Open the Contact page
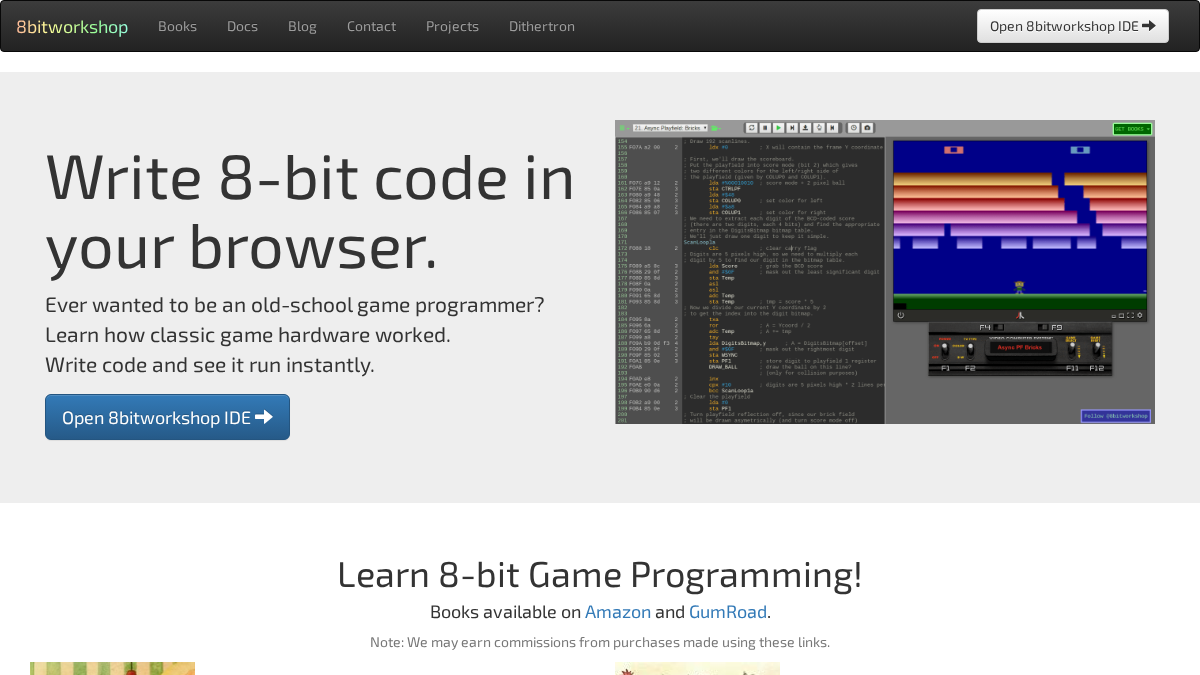This screenshot has width=1200, height=675. [x=371, y=26]
